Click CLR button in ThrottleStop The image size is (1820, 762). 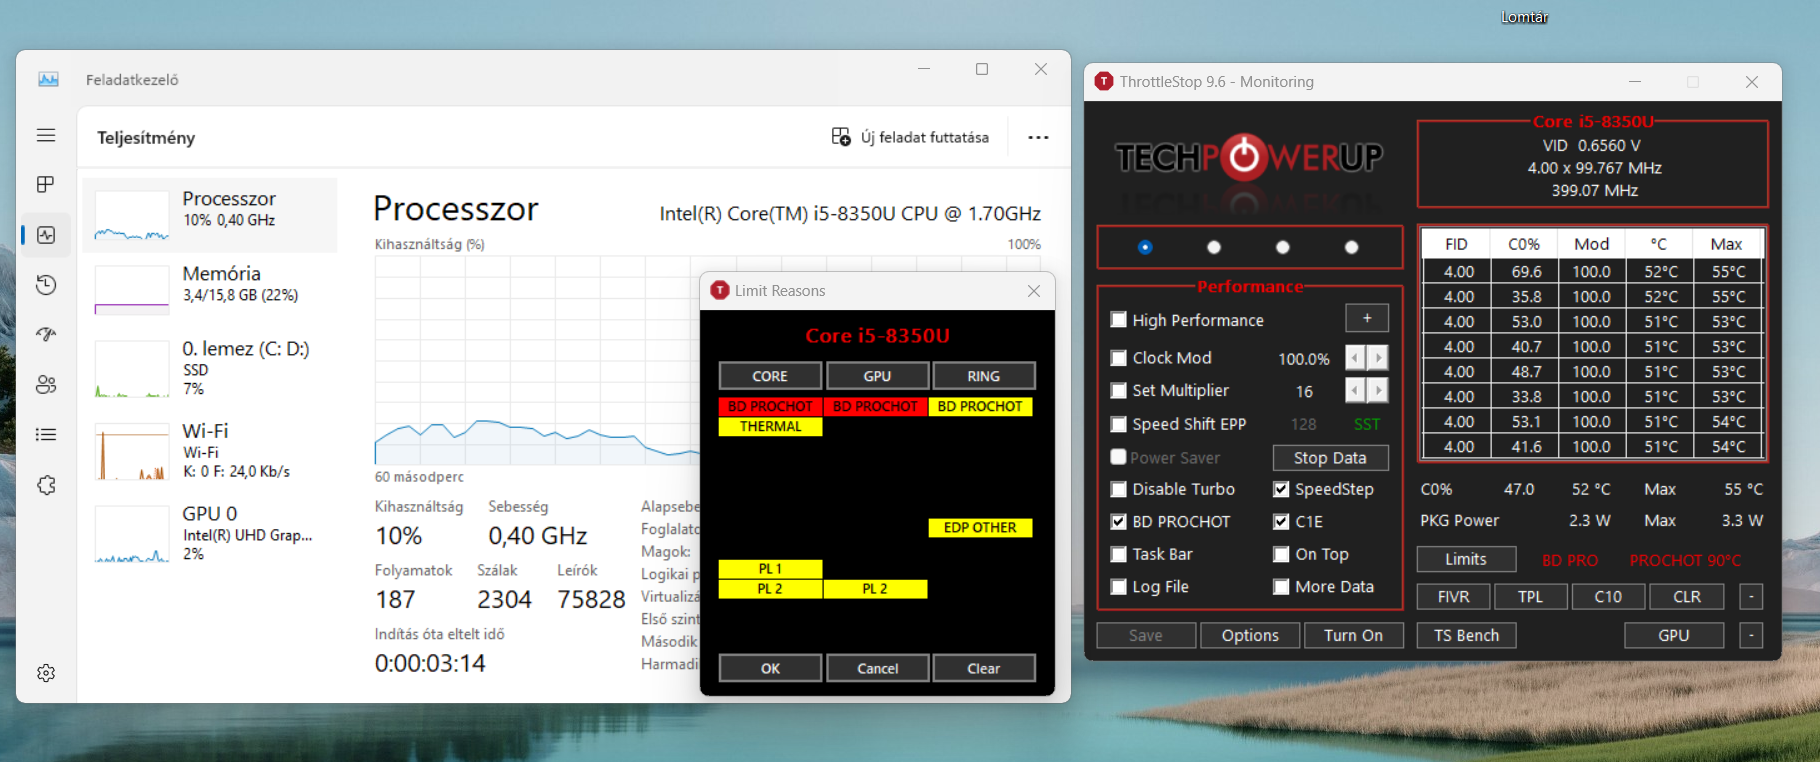[x=1687, y=597]
